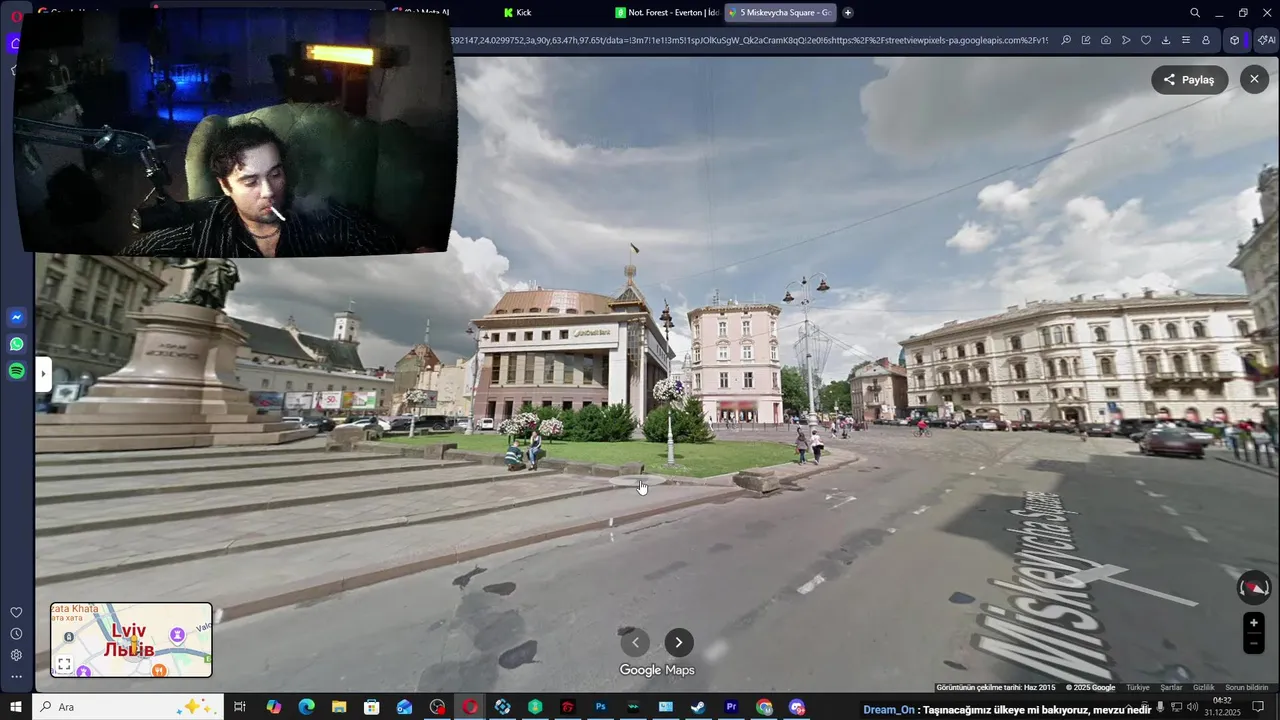Open File Explorer from the taskbar
The width and height of the screenshot is (1280, 720).
339,707
